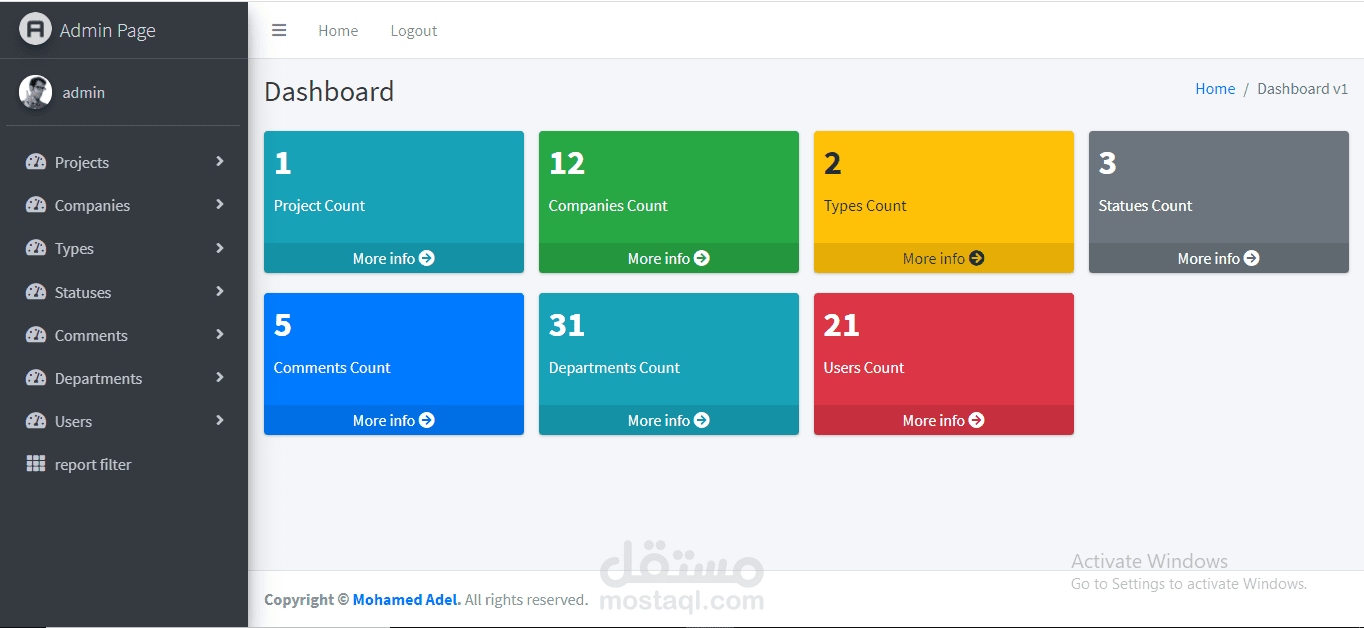Viewport: 1364px width, 628px height.
Task: Click the dashboard icon beside Statuses
Action: pos(36,292)
